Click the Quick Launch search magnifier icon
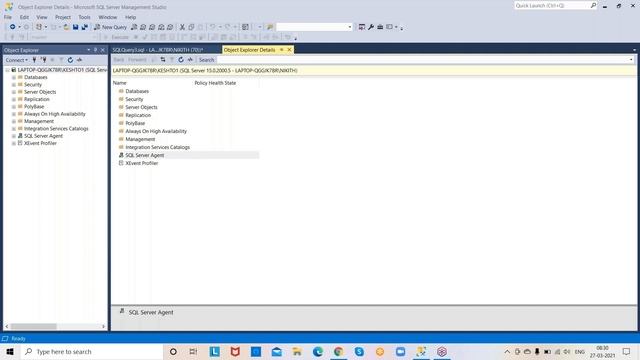640x360 pixels. 593,5
